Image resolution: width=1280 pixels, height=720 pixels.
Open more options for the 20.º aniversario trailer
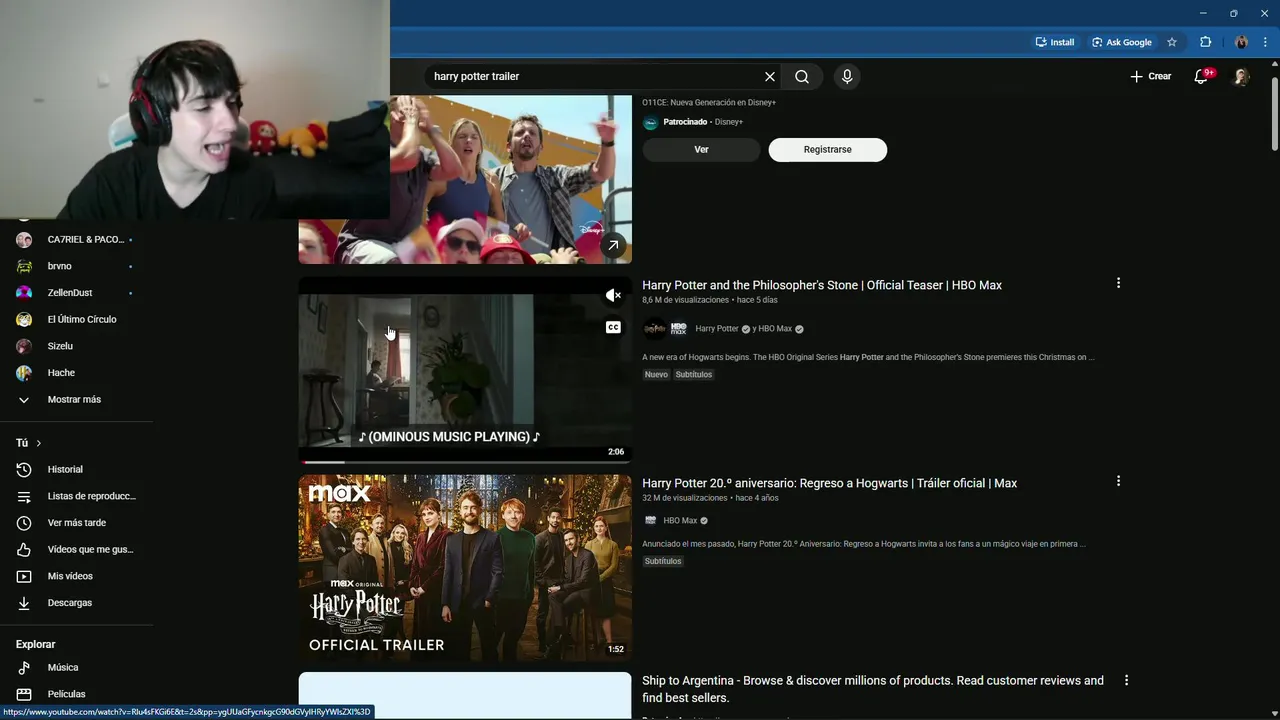tap(1118, 482)
